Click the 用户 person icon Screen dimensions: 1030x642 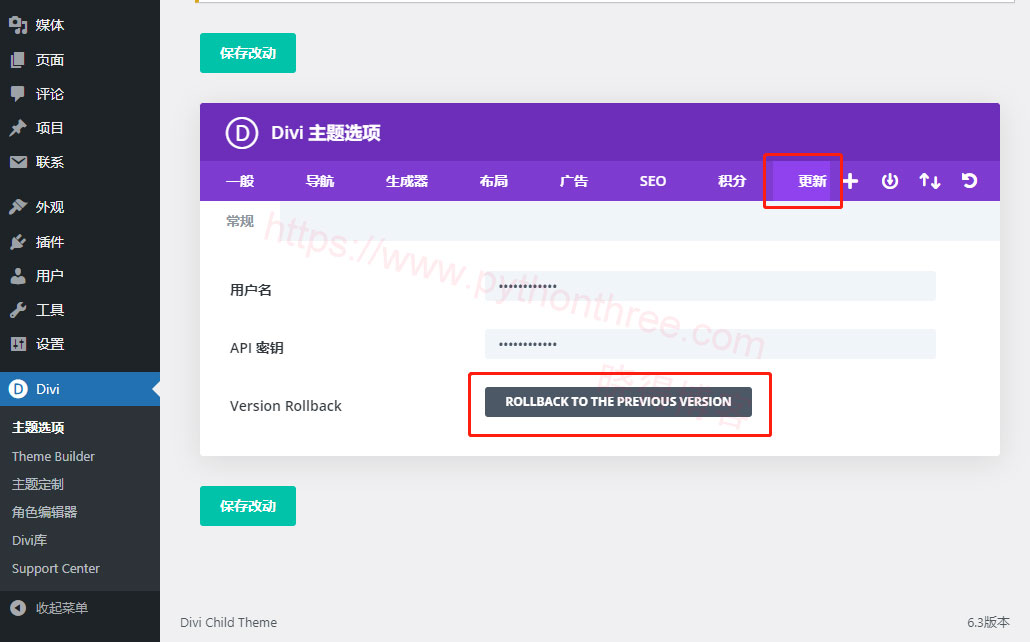point(18,276)
